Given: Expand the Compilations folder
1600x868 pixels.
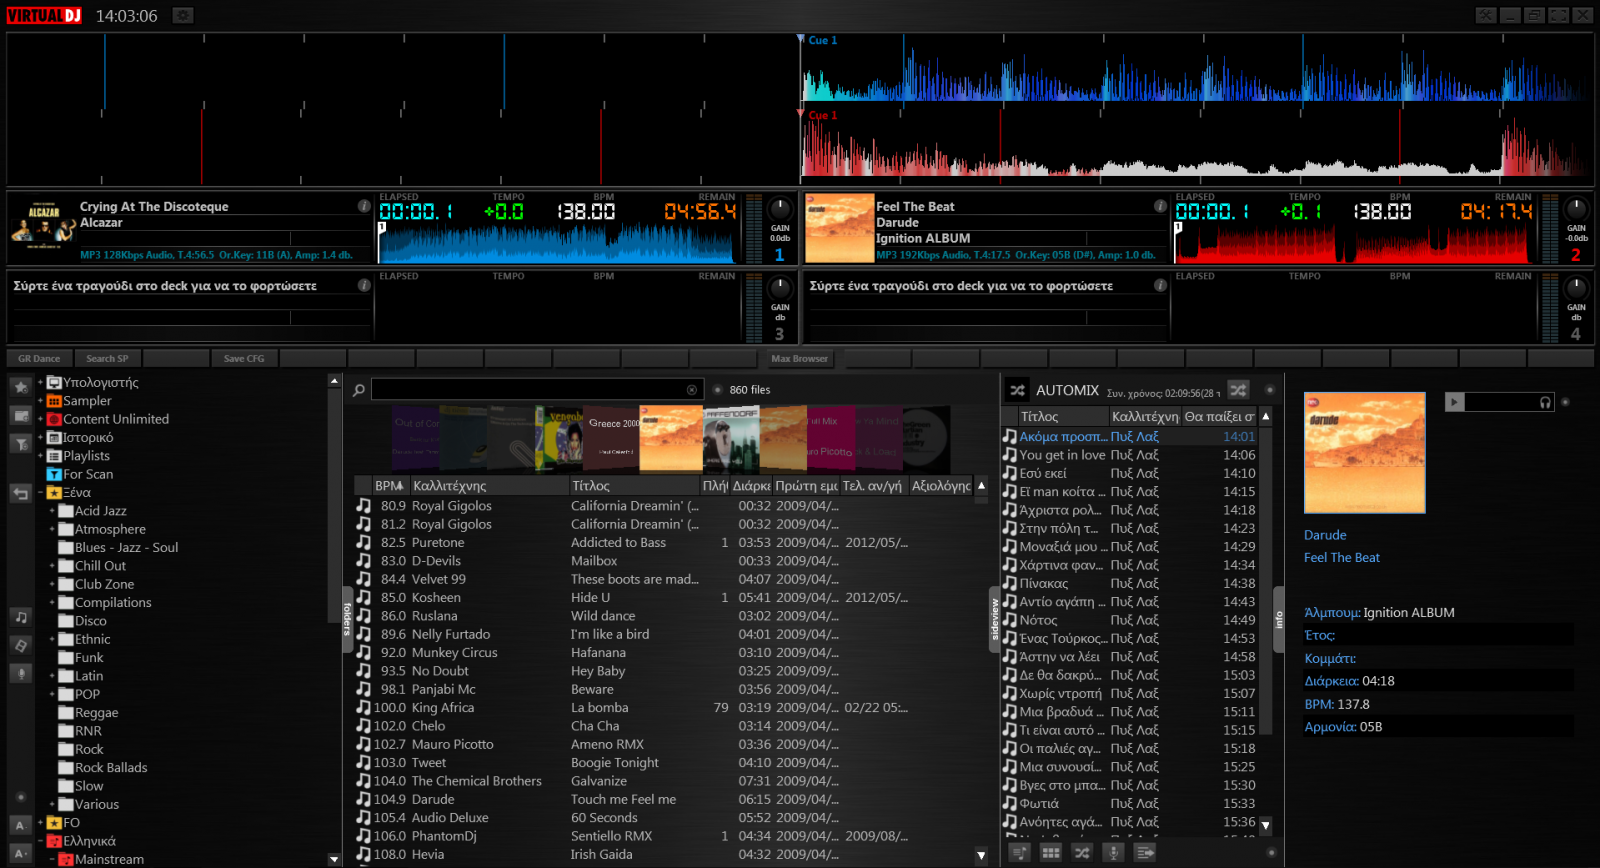Looking at the screenshot, I should pos(52,603).
